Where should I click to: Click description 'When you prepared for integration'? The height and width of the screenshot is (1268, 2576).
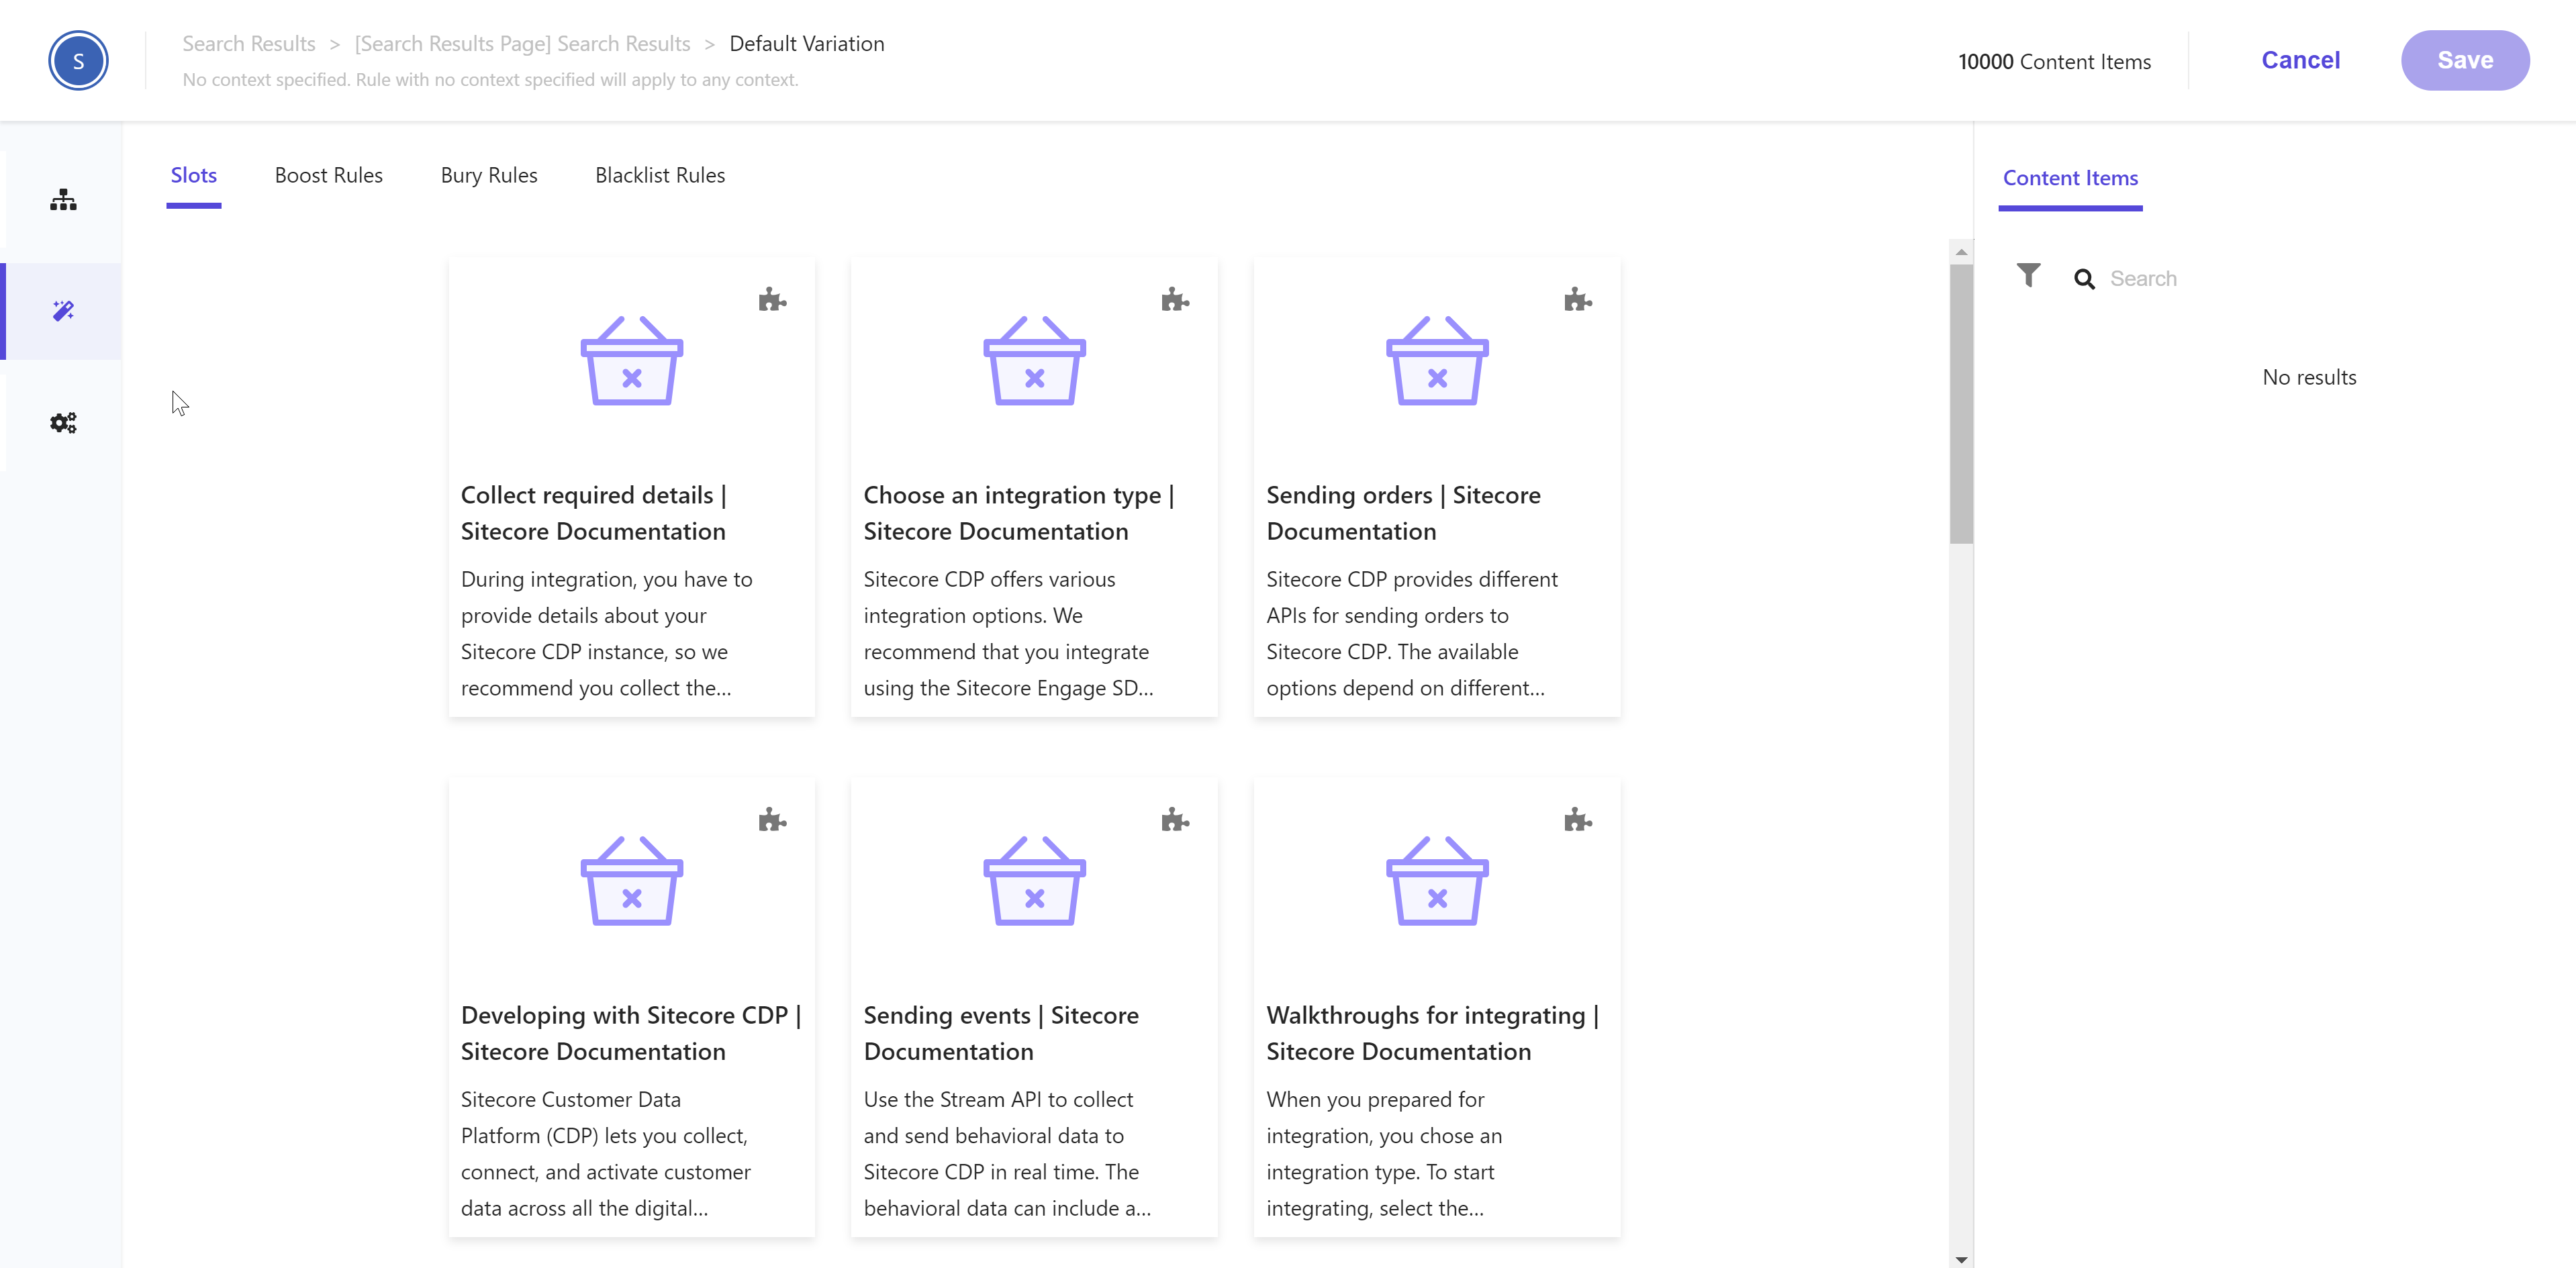pos(1384,1154)
